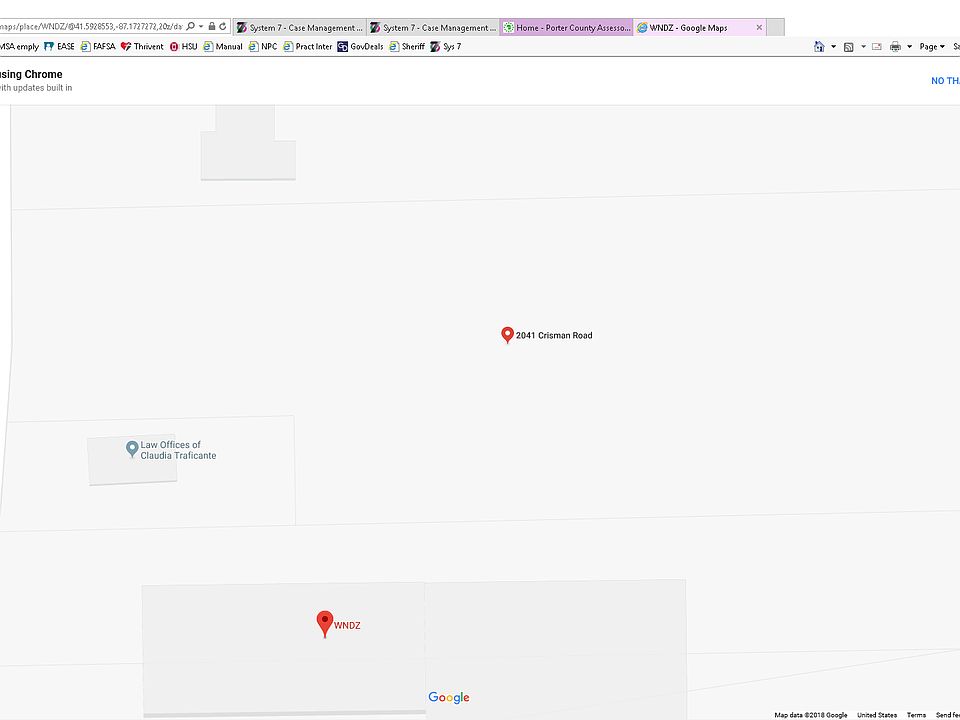Dismiss Chrome promo with NO THANKS
The width and height of the screenshot is (960, 720).
pos(945,81)
